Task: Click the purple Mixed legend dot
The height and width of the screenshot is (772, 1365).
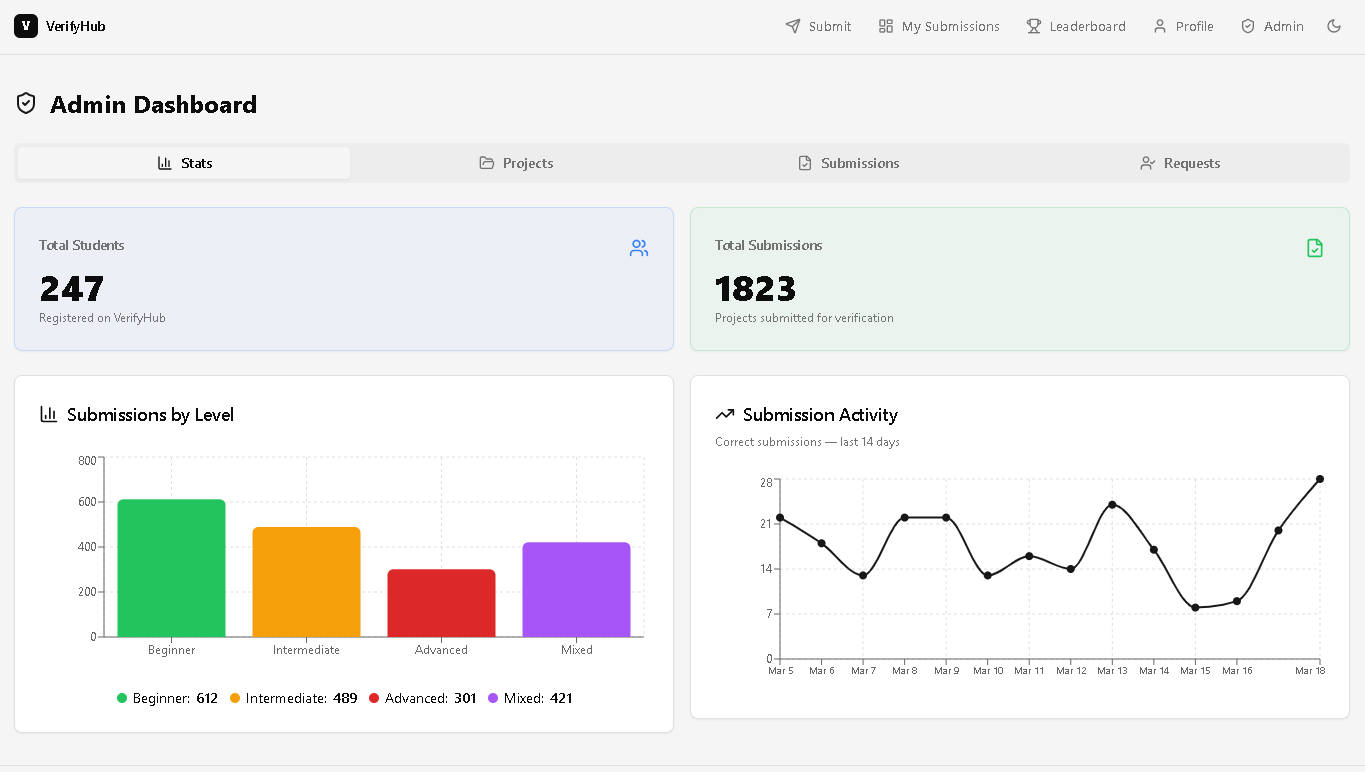Action: tap(493, 698)
